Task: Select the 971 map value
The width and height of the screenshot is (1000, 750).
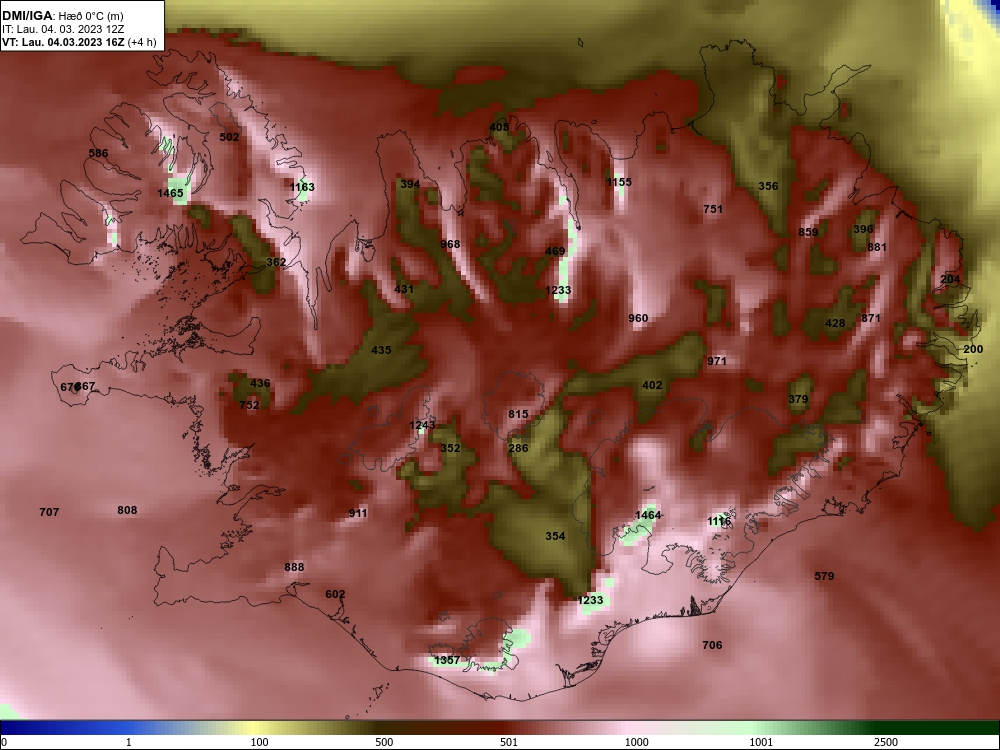Action: pyautogui.click(x=717, y=362)
